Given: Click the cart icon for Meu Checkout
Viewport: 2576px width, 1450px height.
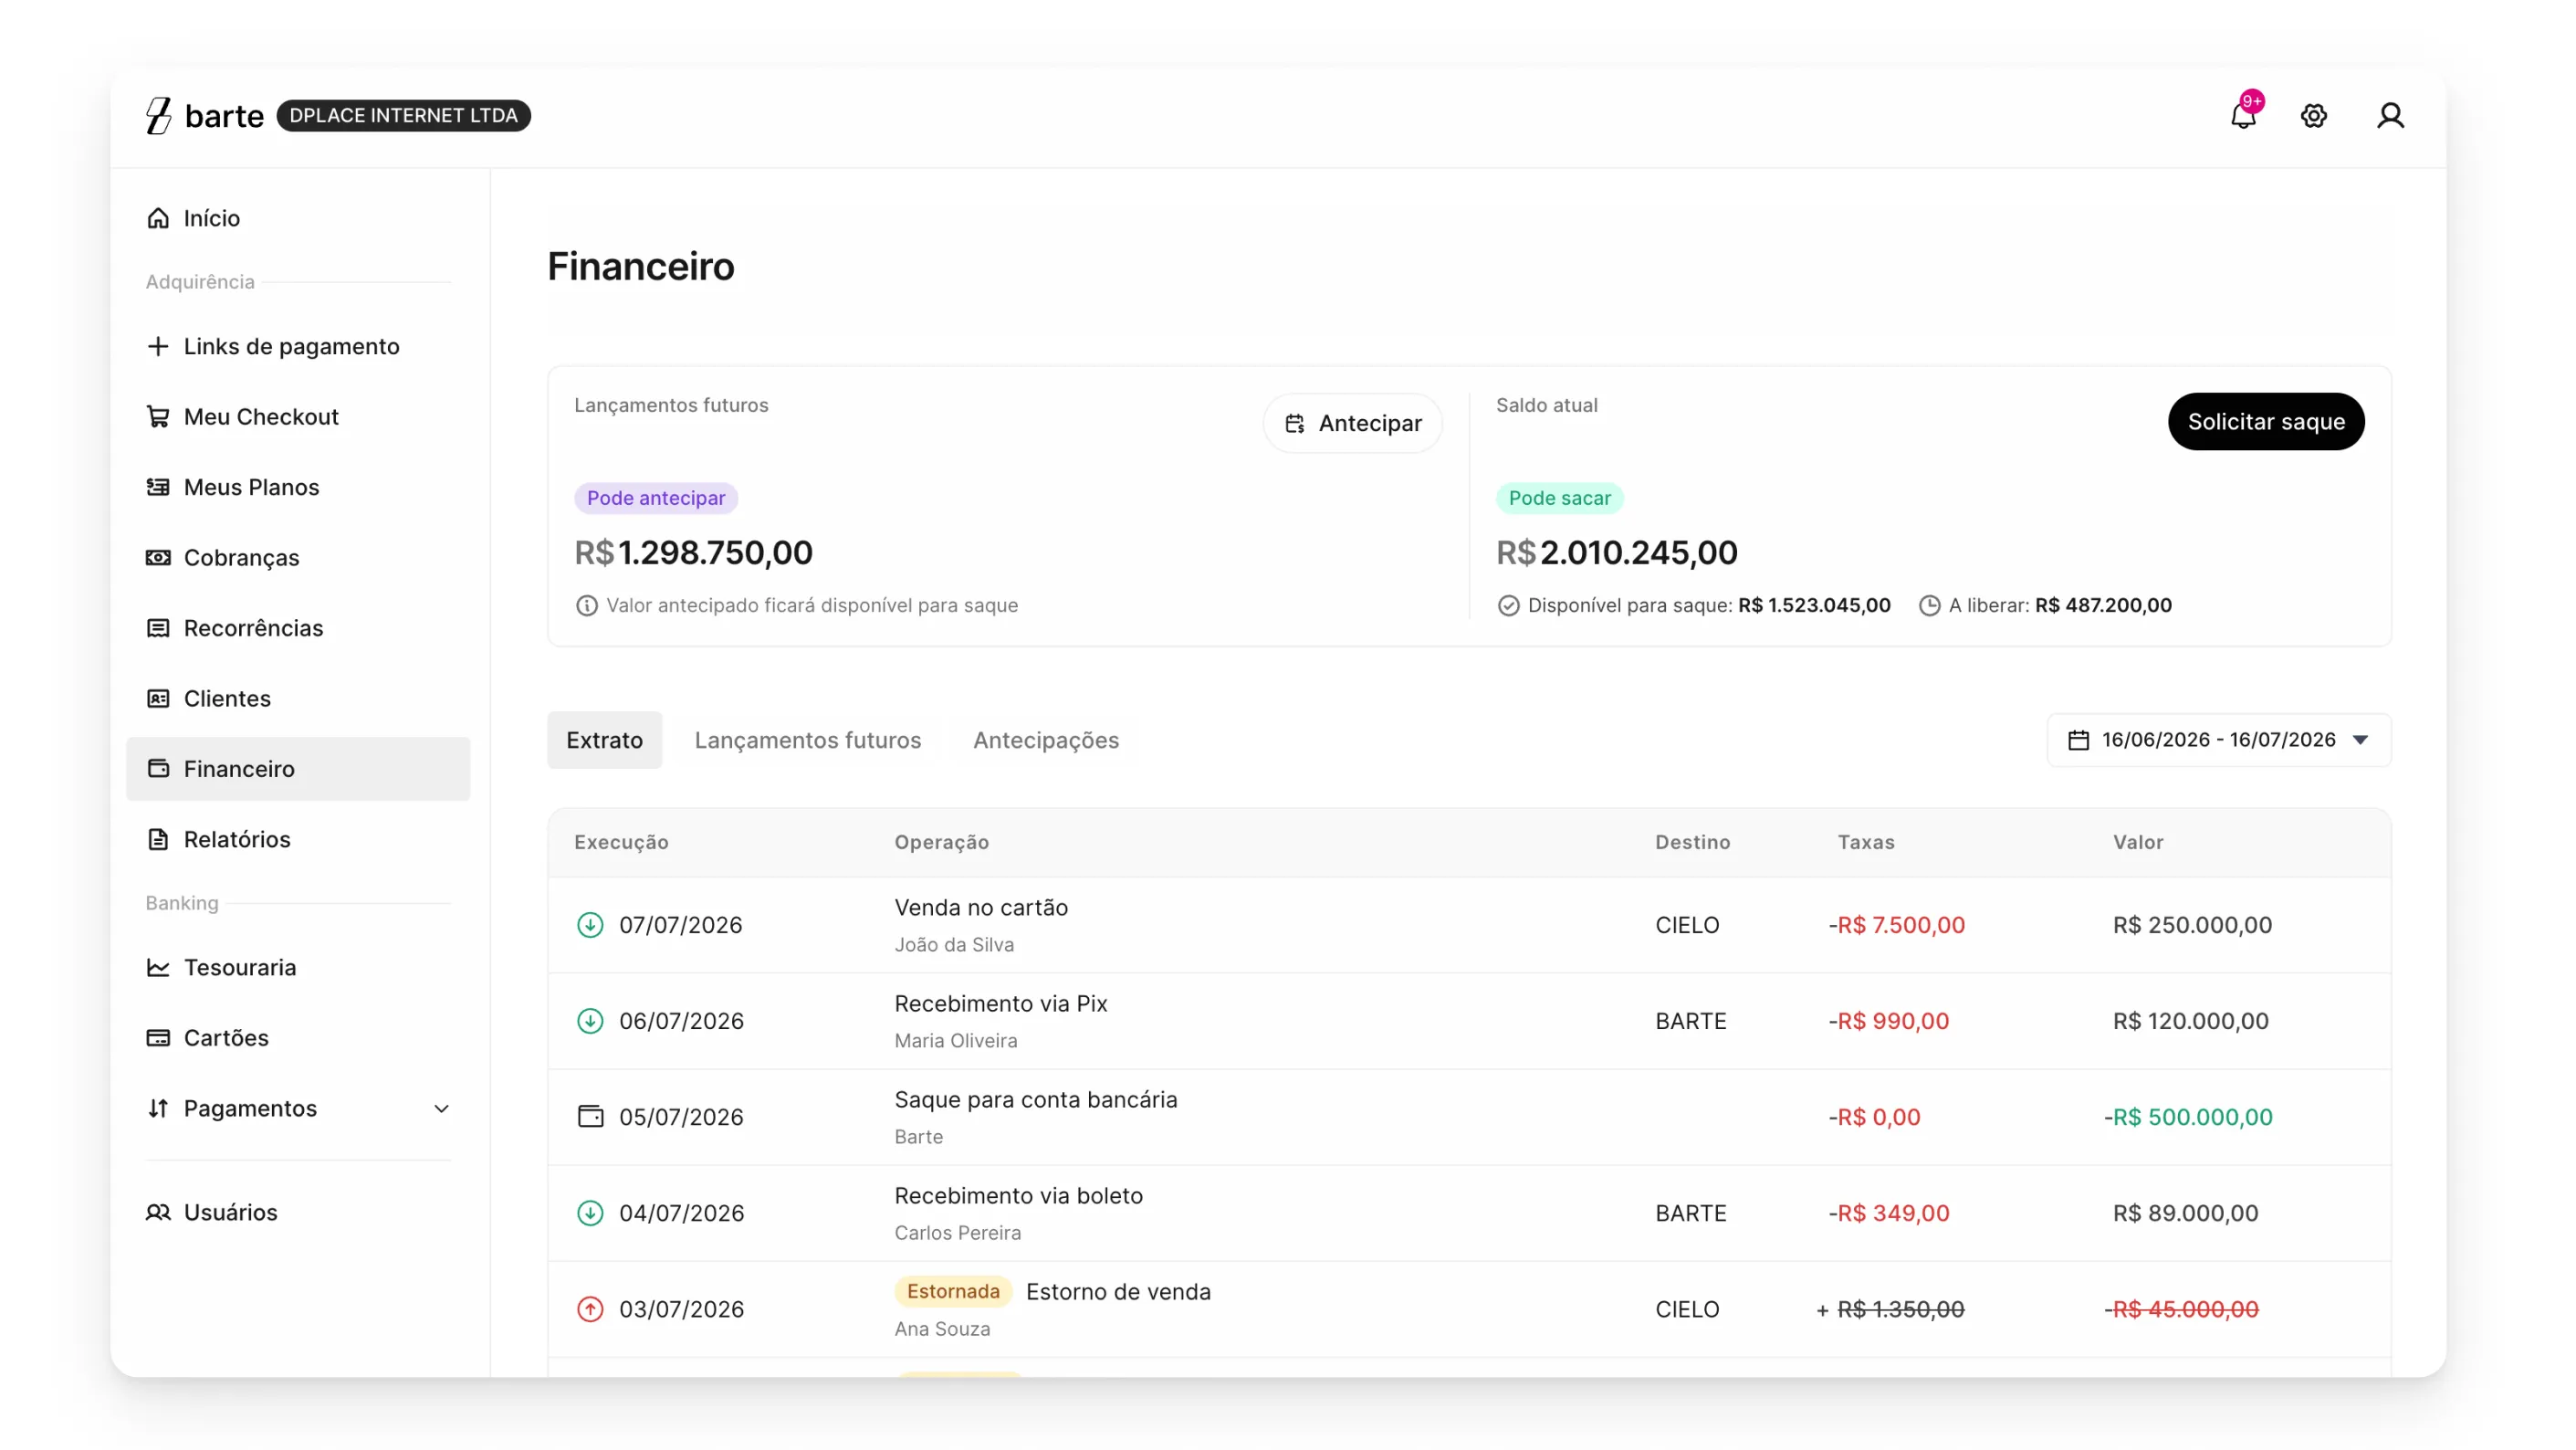Looking at the screenshot, I should tap(158, 416).
